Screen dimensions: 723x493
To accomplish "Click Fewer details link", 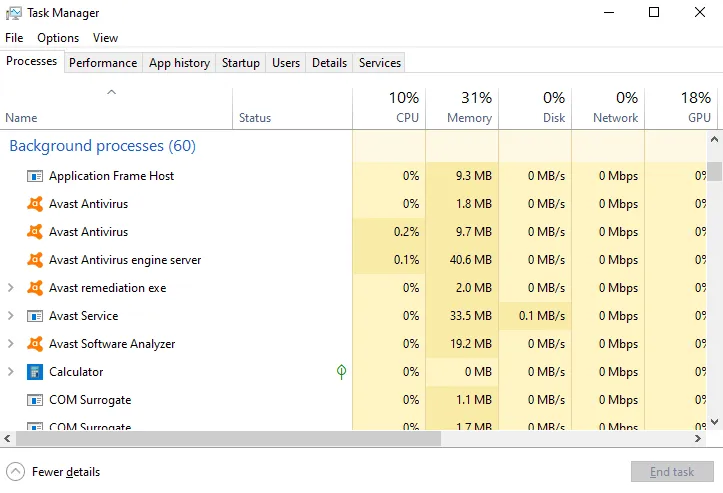I will (66, 472).
